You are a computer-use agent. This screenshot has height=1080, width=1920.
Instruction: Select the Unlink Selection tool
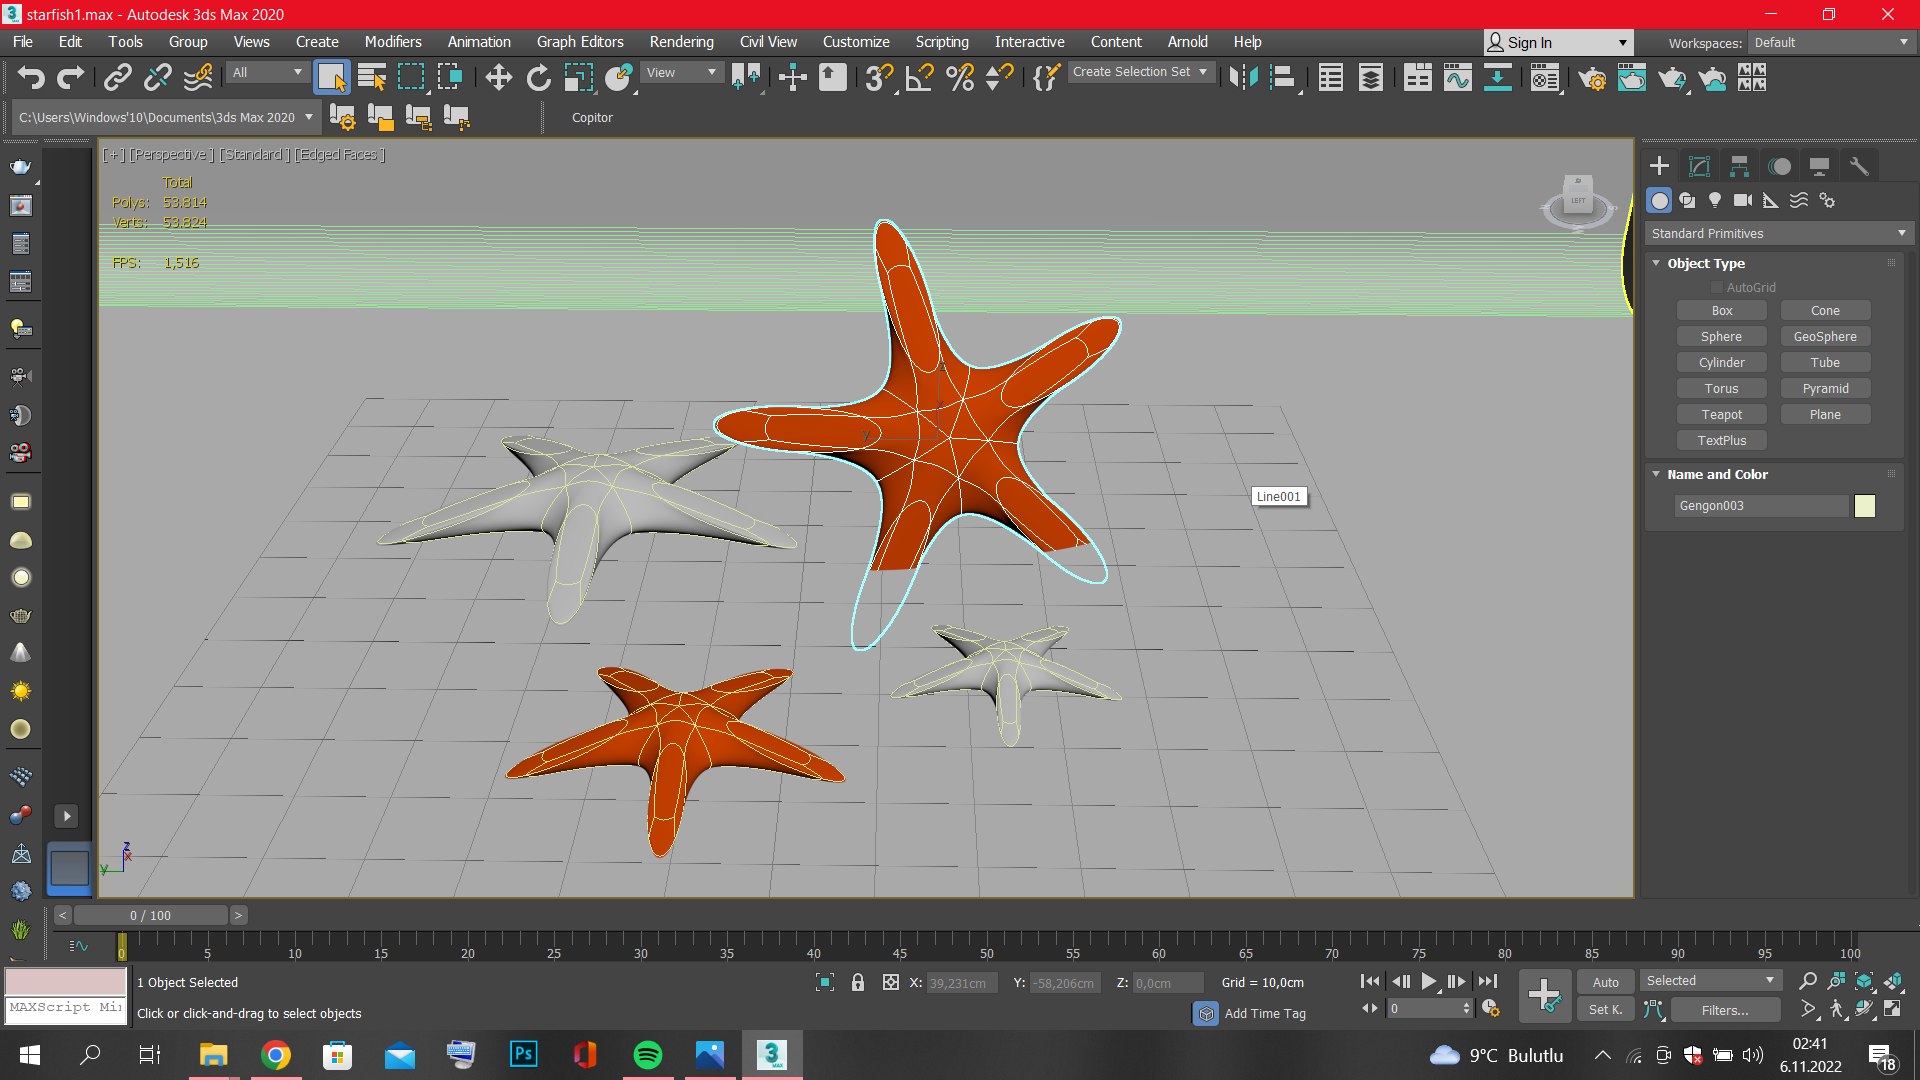pos(158,77)
